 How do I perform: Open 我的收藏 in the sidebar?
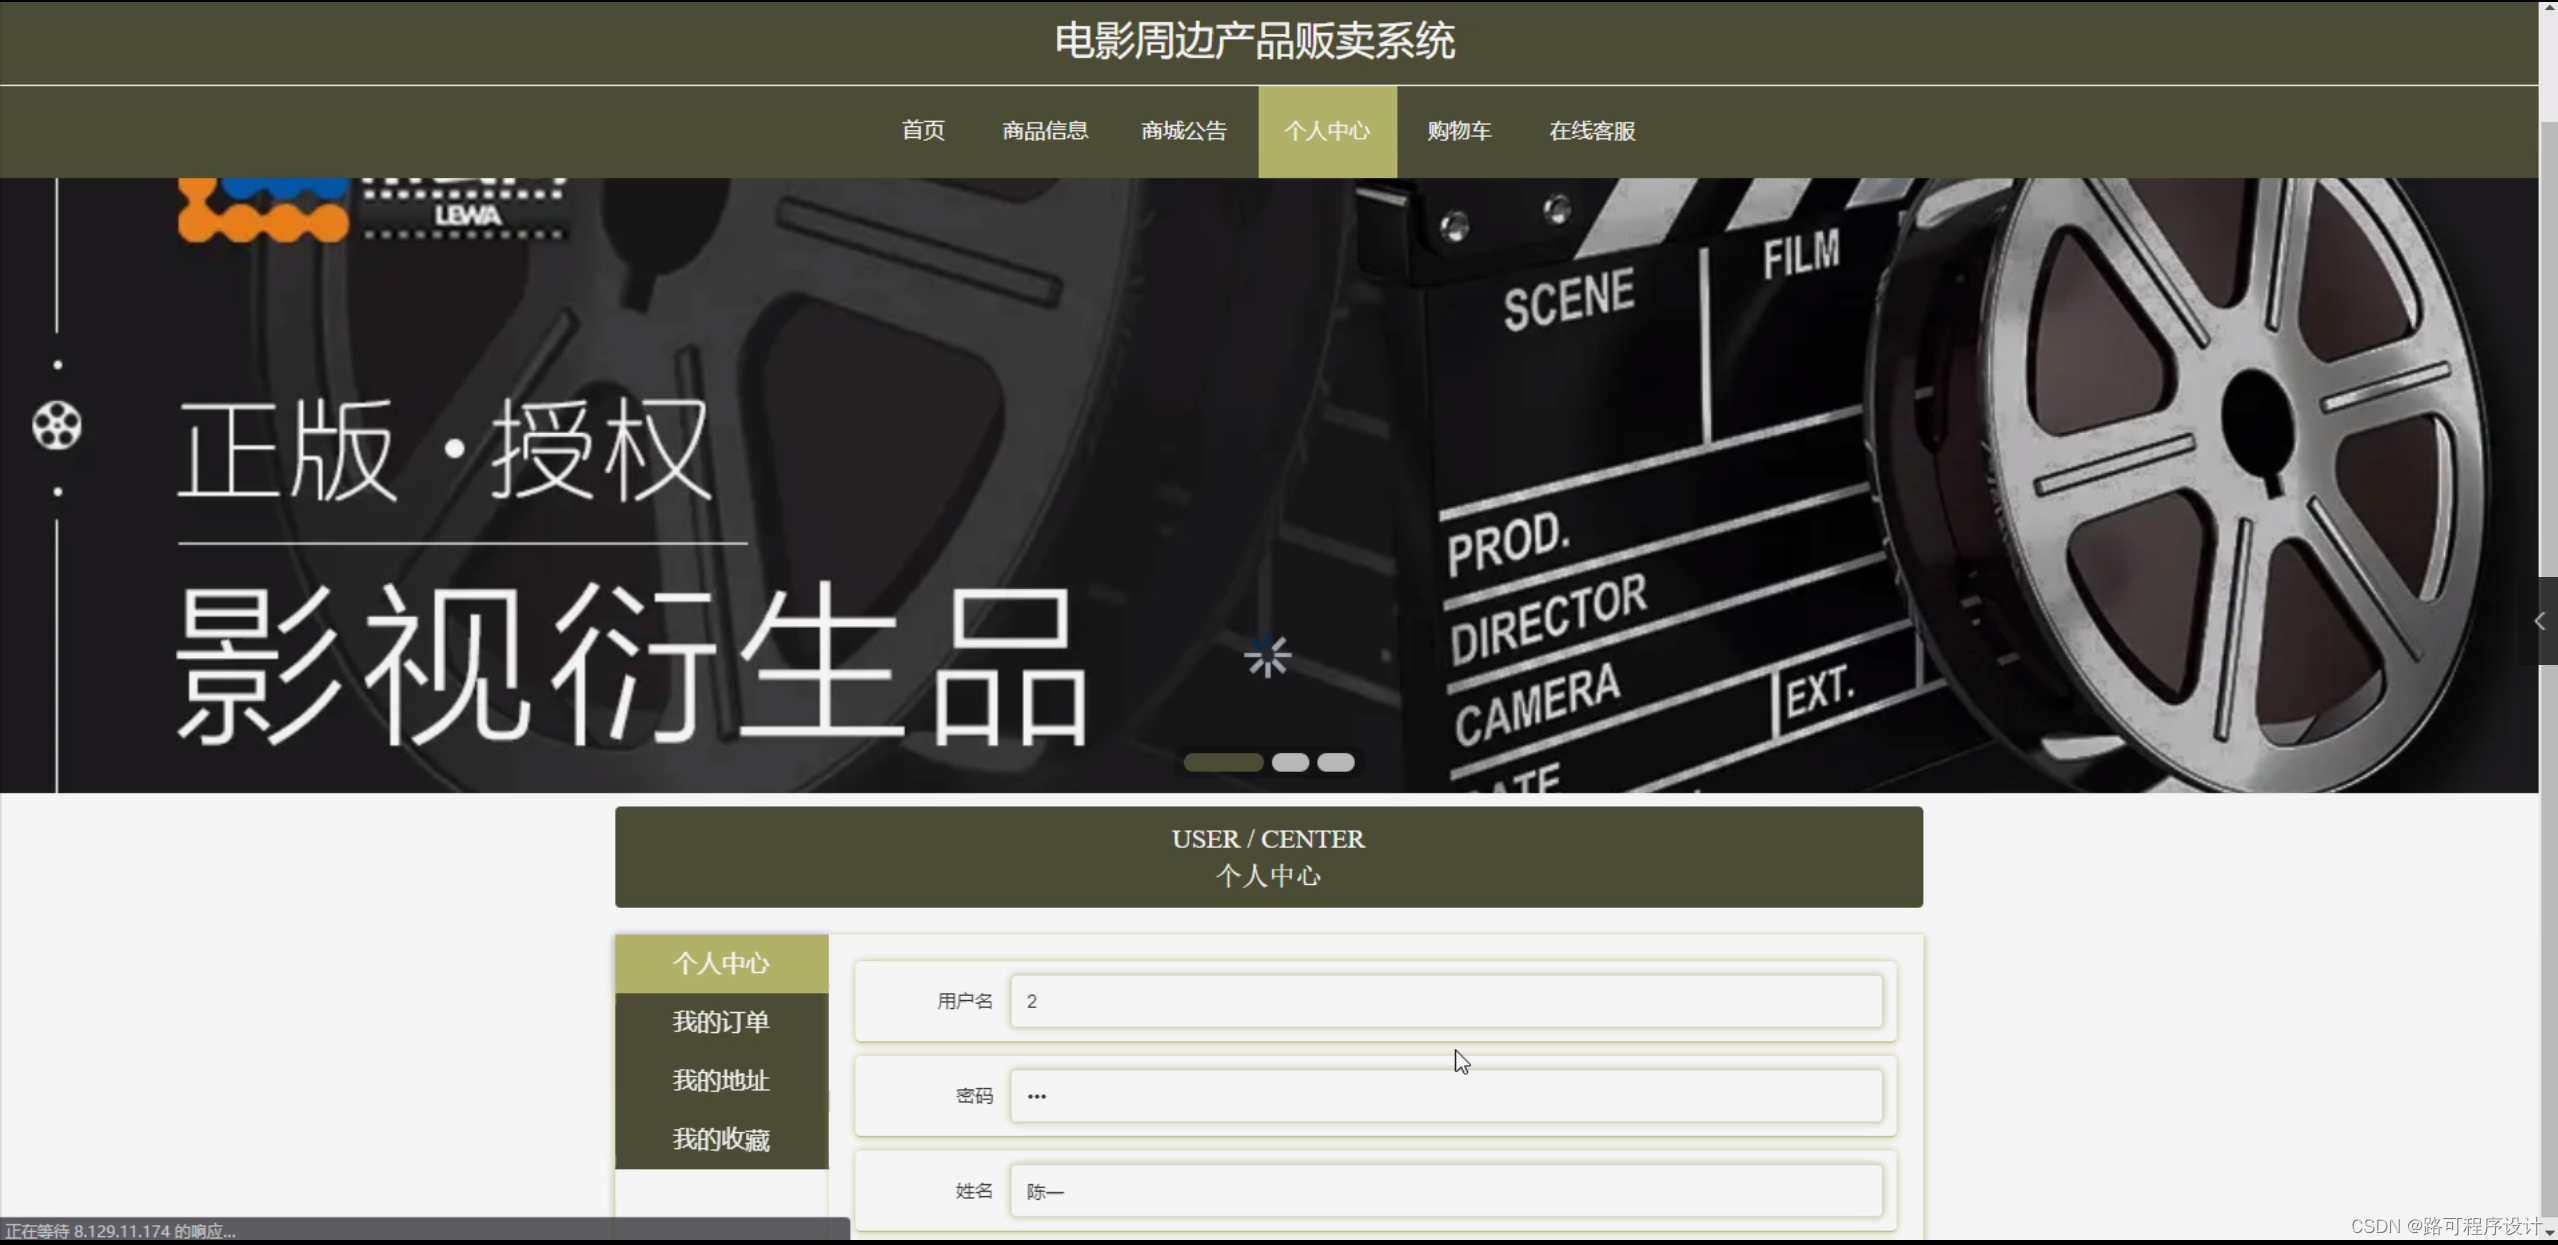pyautogui.click(x=721, y=1140)
